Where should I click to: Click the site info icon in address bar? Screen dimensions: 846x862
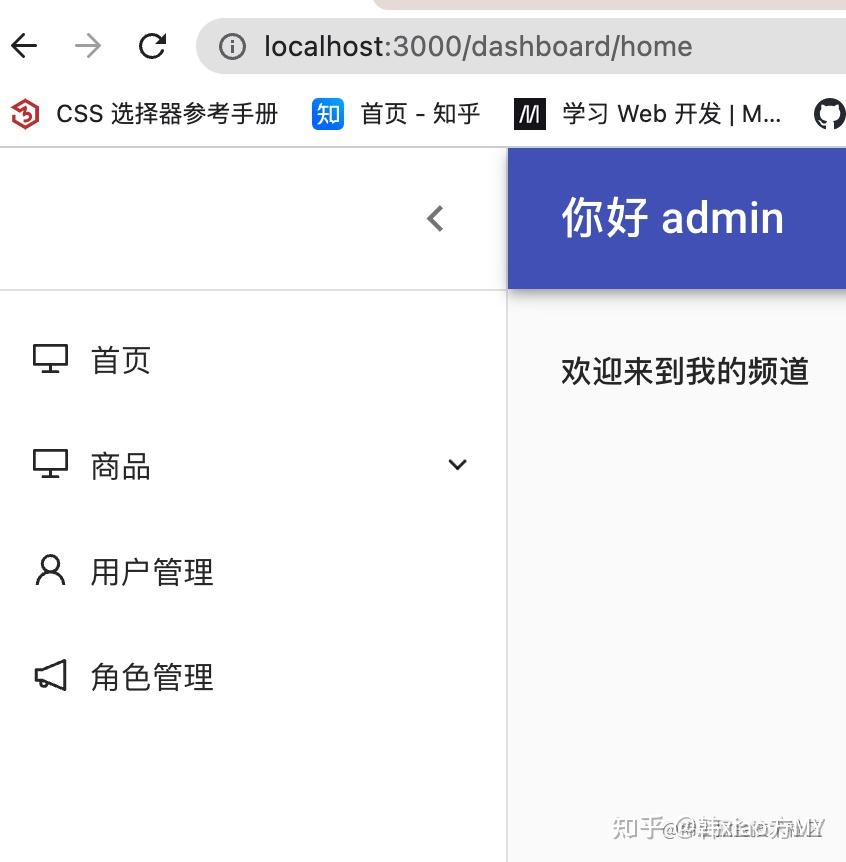point(233,47)
